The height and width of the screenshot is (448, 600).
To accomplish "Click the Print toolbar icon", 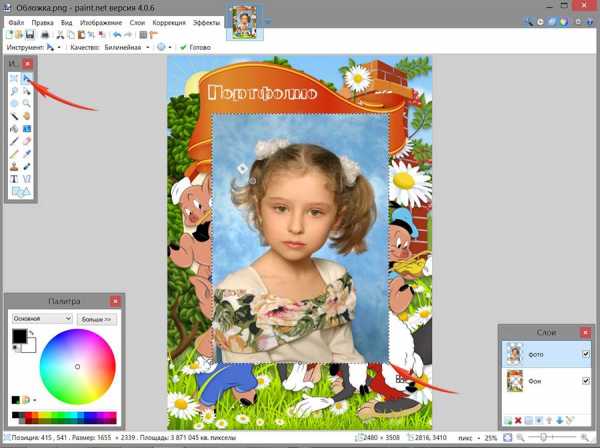I will tap(45, 35).
